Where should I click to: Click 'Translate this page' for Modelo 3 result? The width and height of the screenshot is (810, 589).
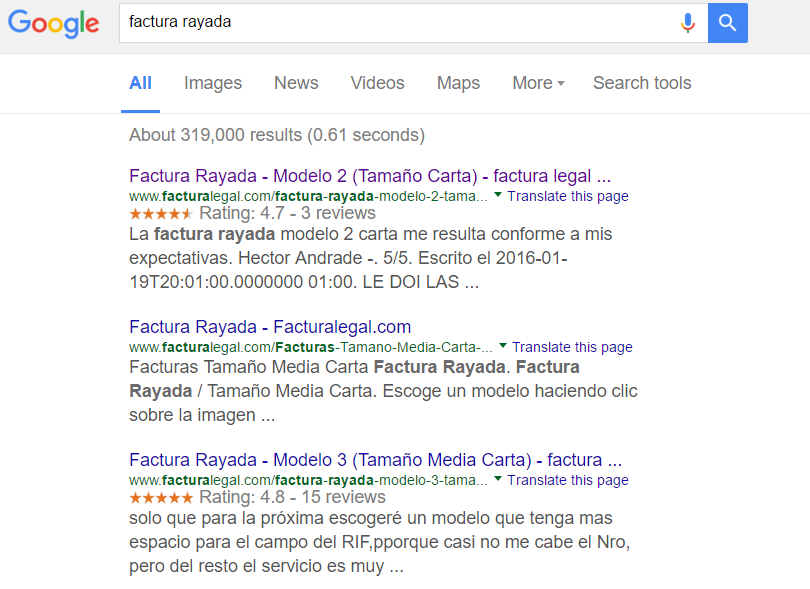point(568,480)
